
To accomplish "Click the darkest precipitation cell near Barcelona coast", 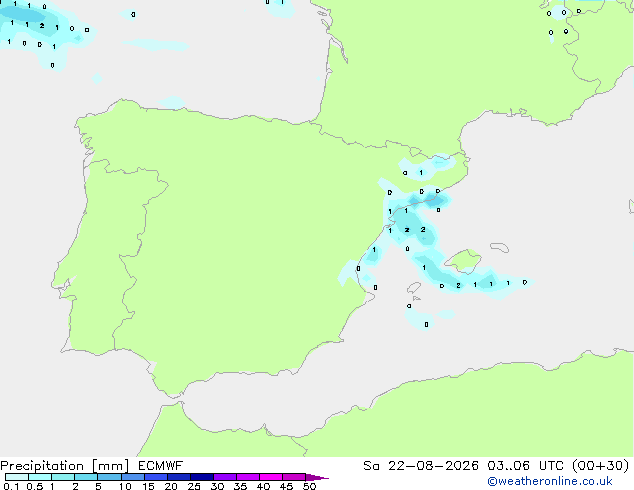I will 433,199.
